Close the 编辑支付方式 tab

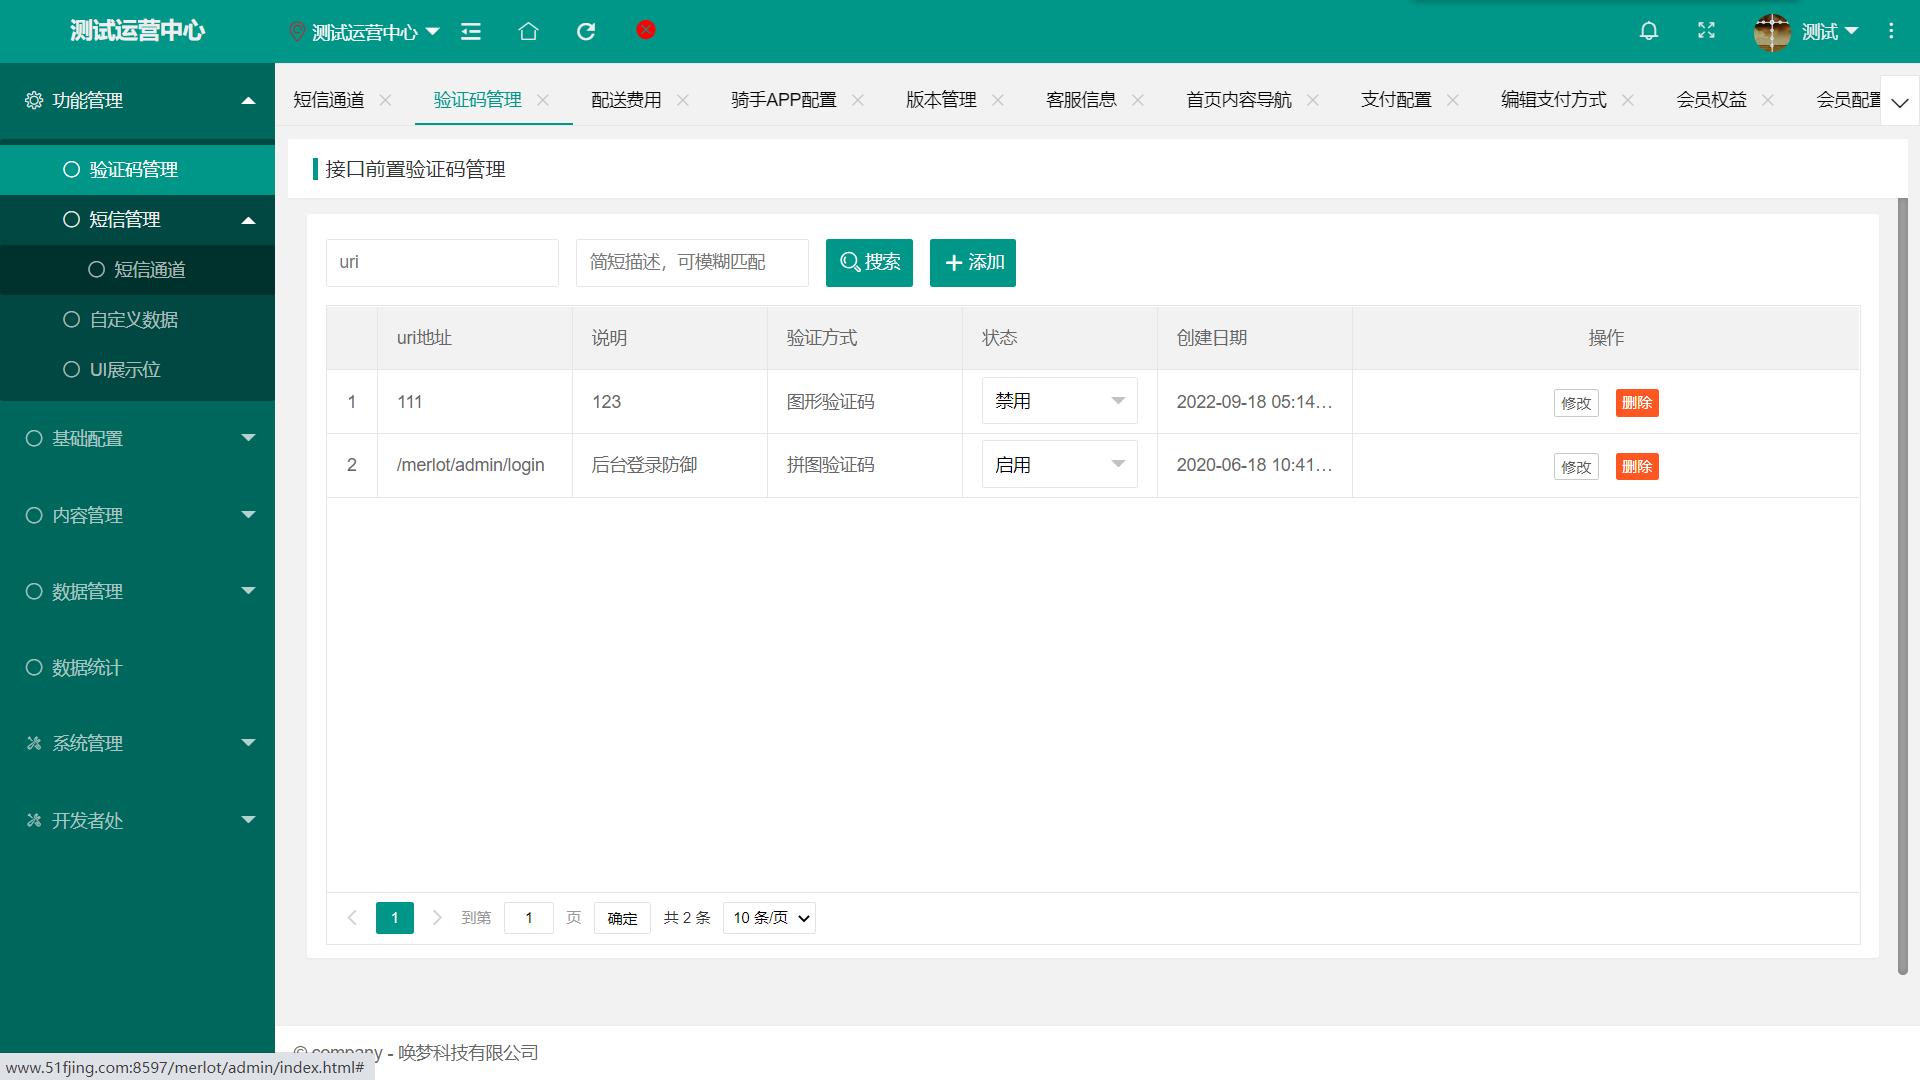1628,100
